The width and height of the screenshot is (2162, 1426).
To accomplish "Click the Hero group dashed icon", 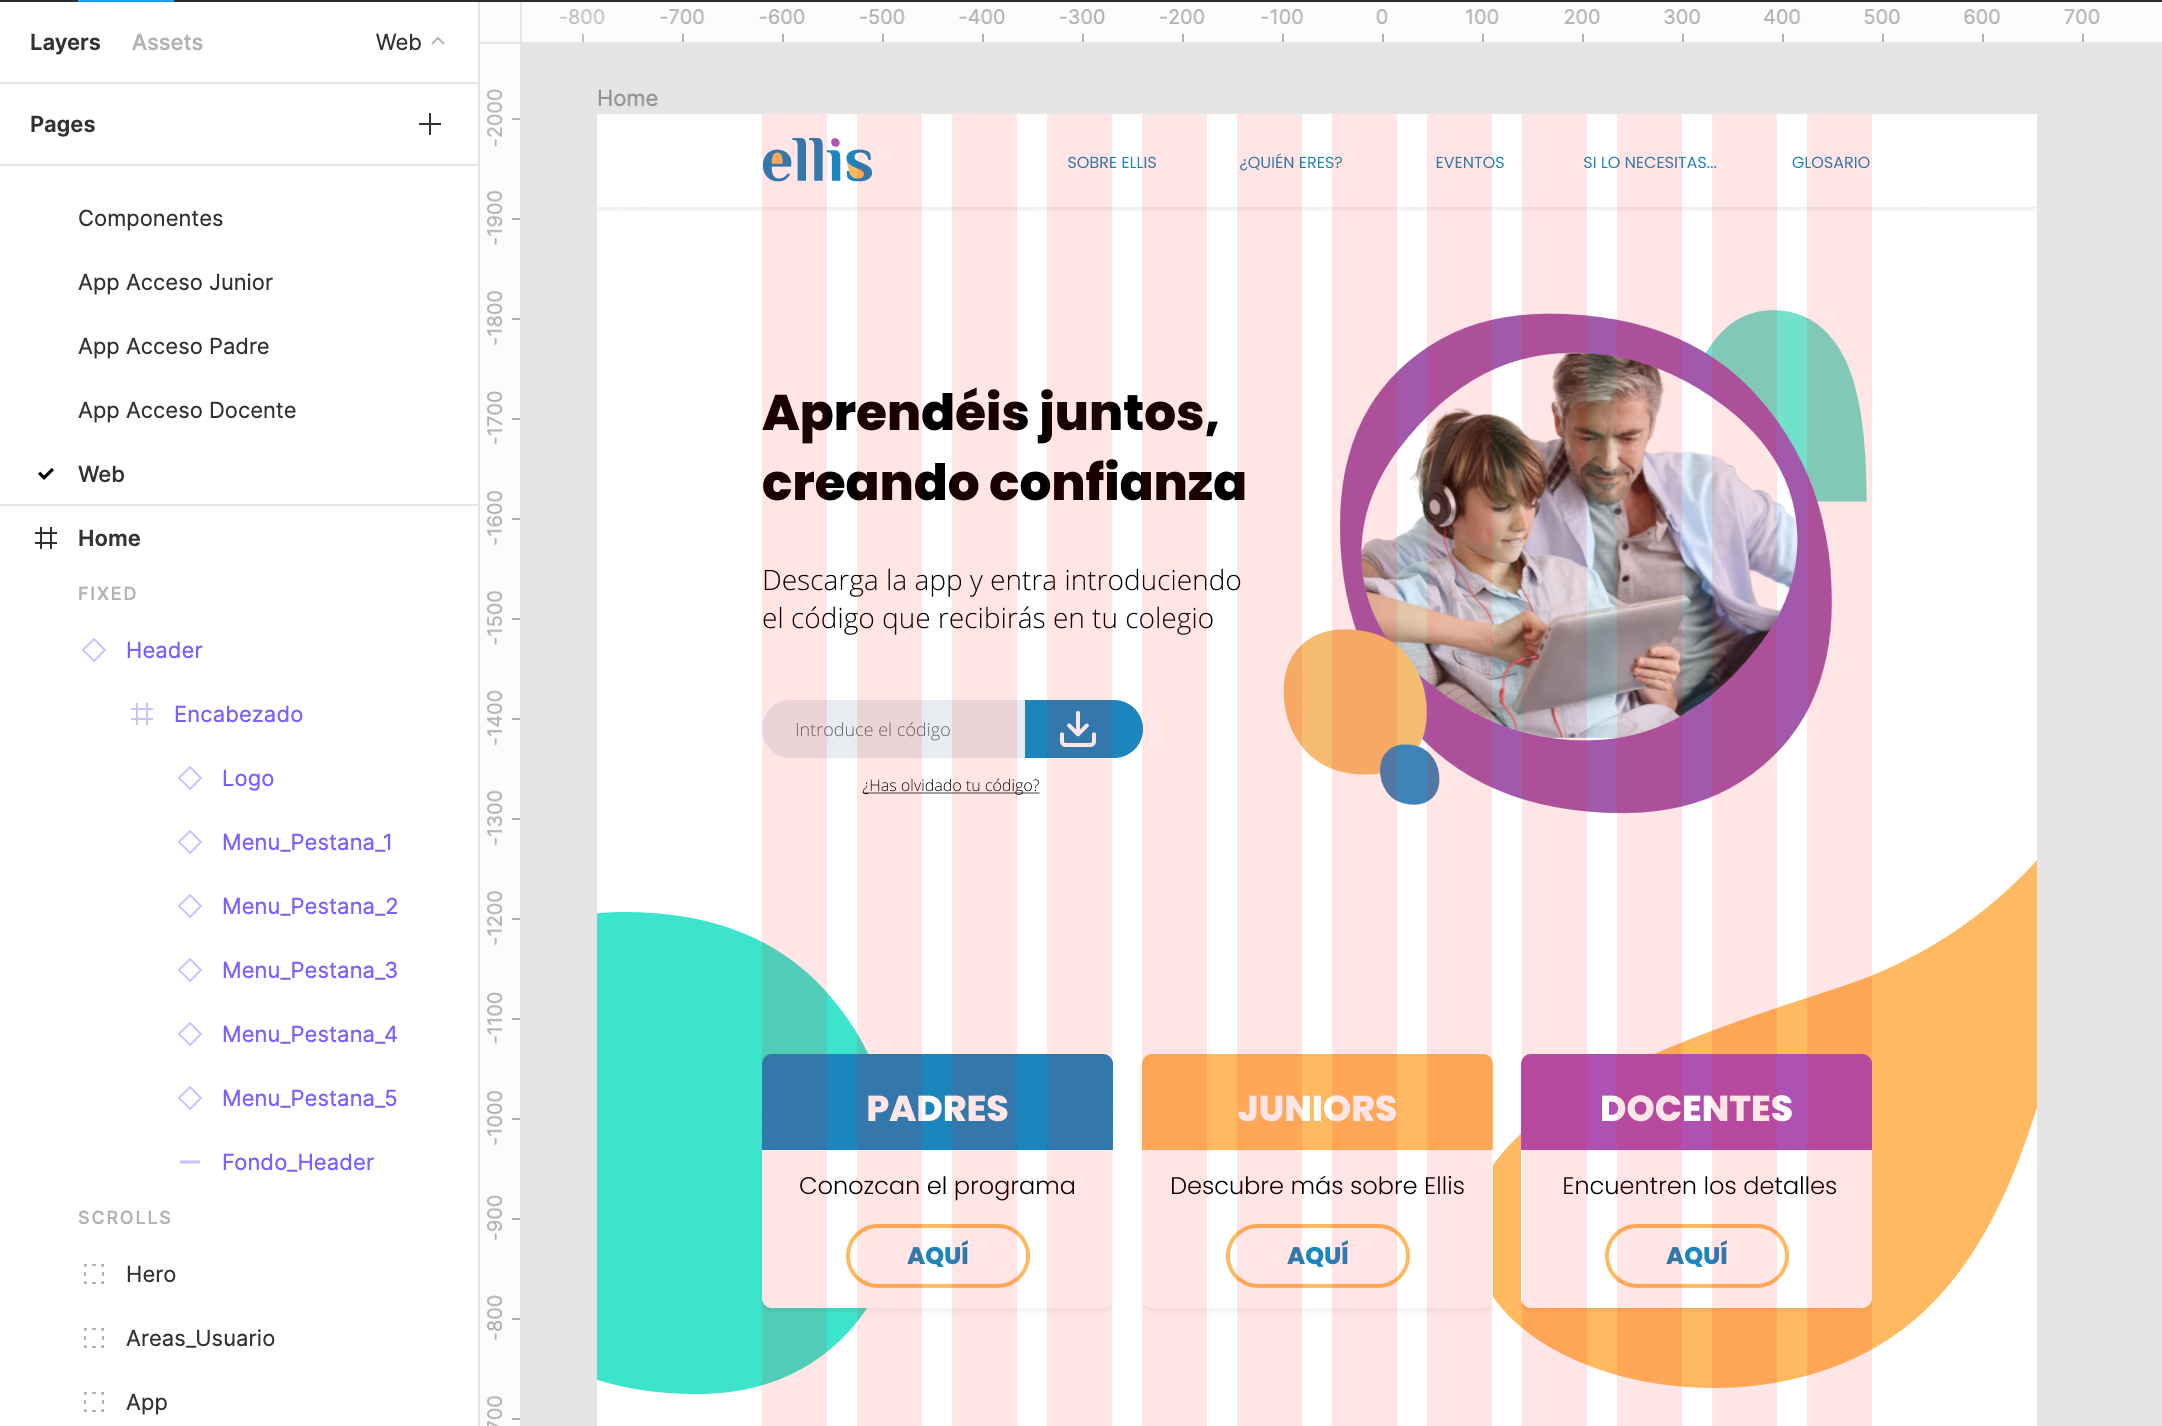I will click(x=94, y=1274).
